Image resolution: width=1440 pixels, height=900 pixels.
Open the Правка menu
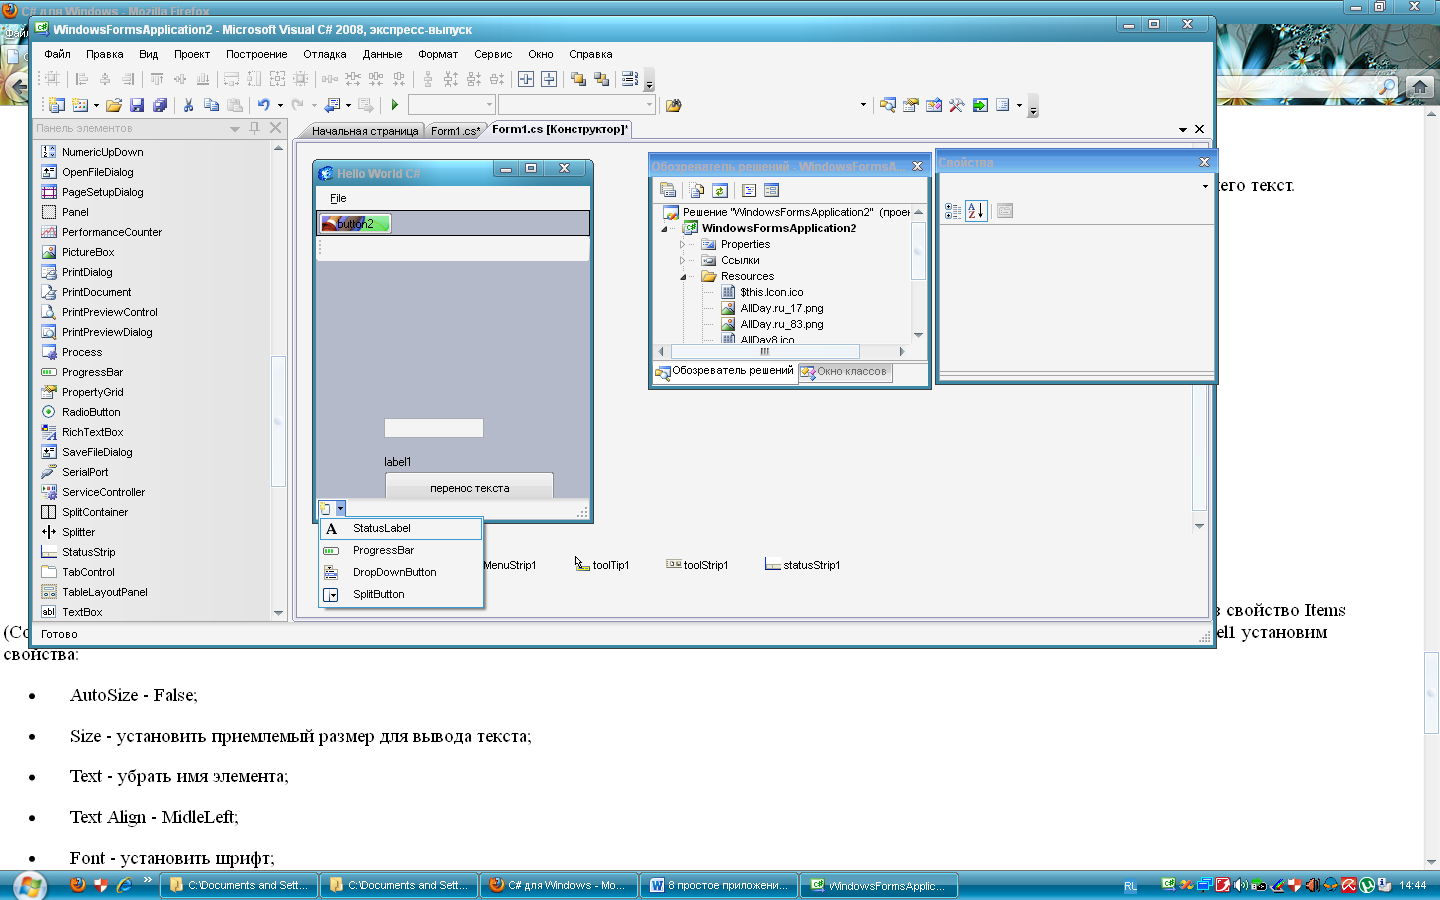(x=105, y=54)
